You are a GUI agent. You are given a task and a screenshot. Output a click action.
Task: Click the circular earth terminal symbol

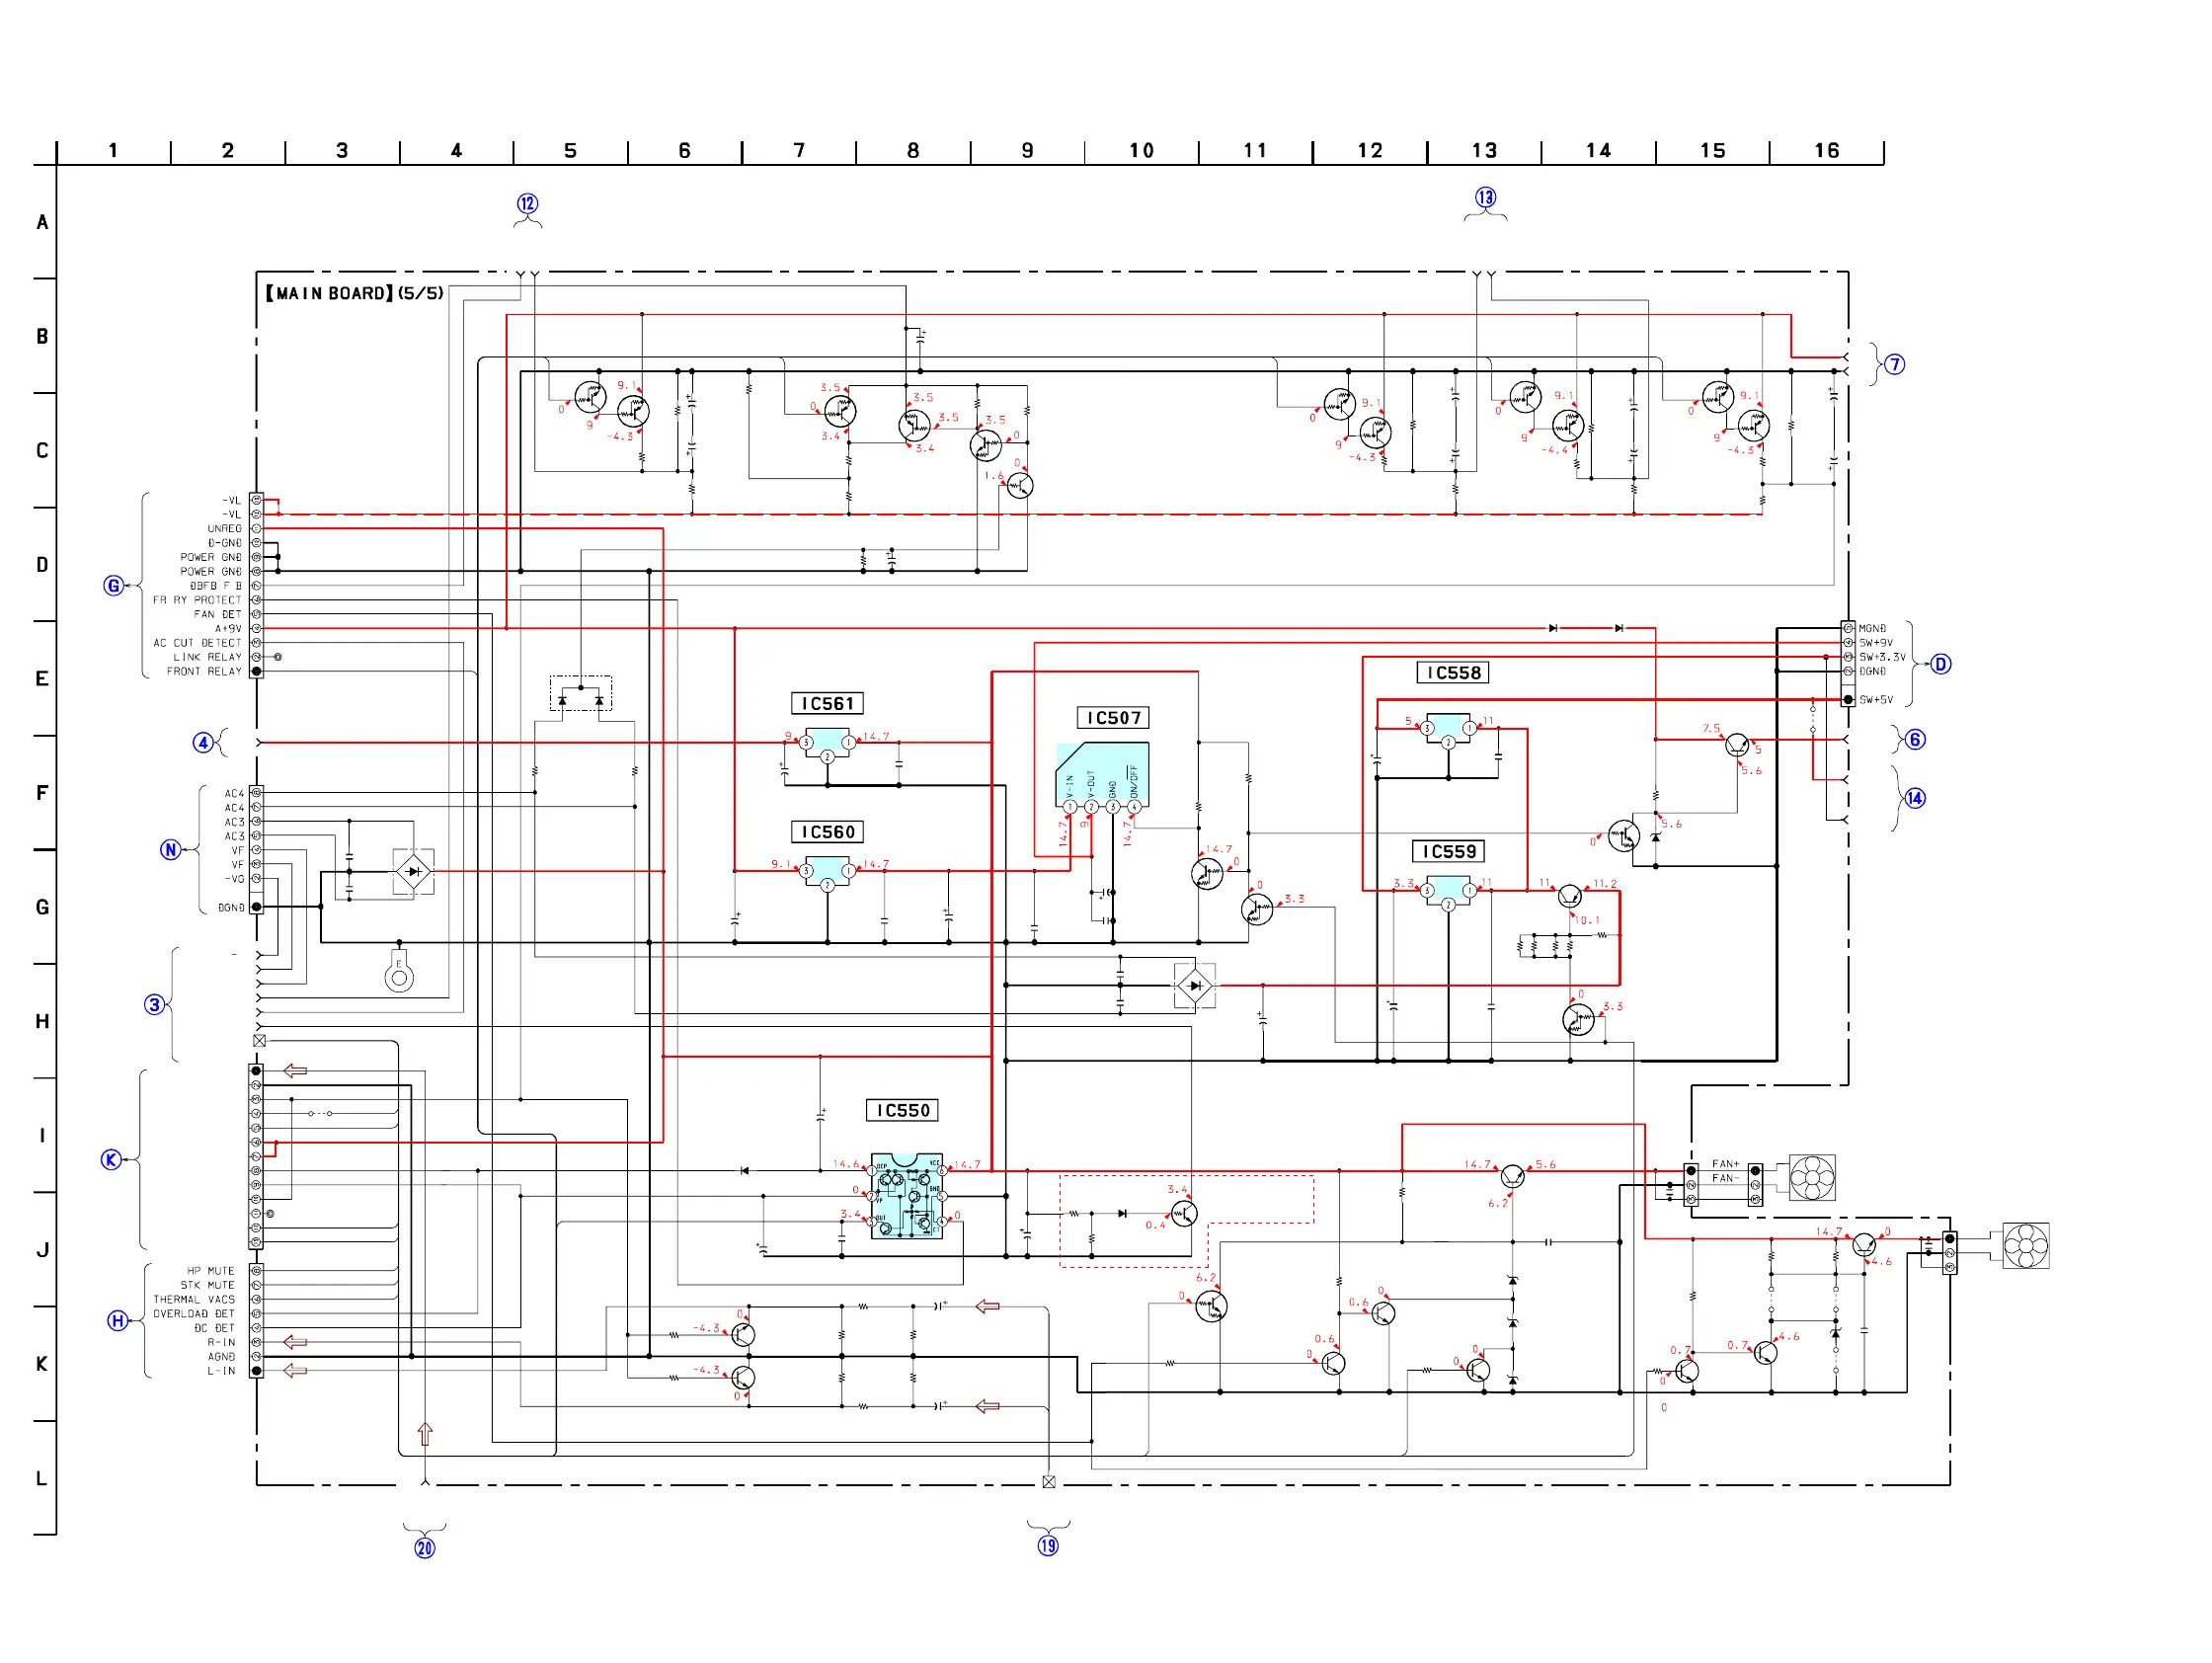pyautogui.click(x=399, y=977)
